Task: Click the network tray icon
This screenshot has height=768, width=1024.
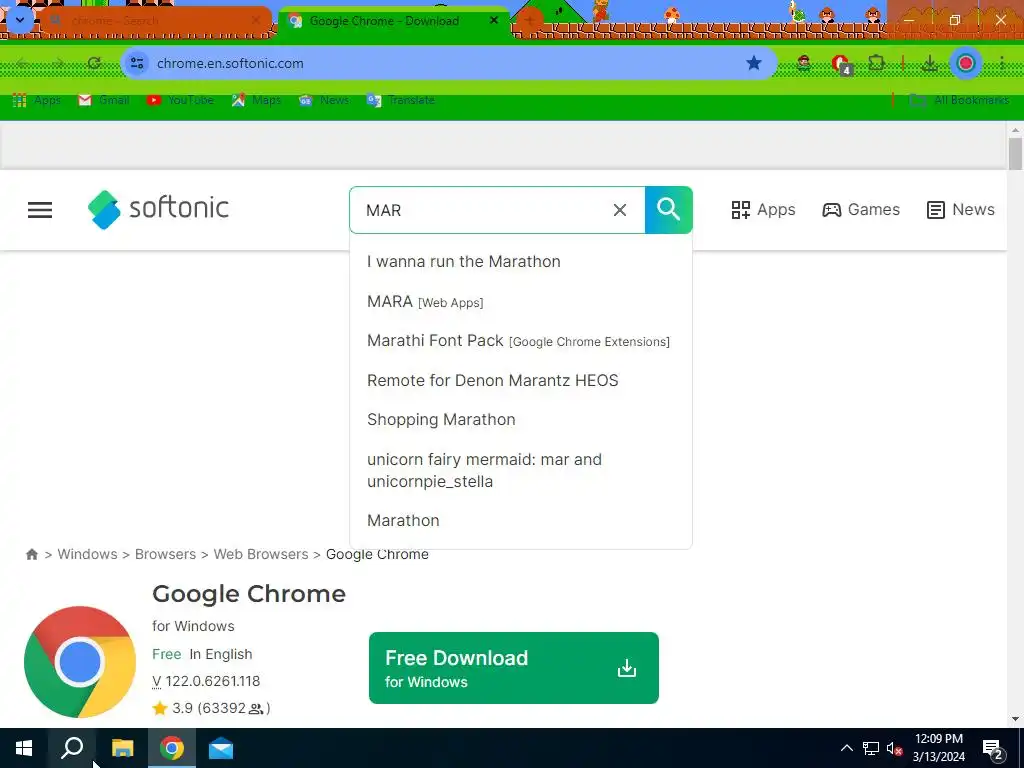Action: pyautogui.click(x=871, y=748)
